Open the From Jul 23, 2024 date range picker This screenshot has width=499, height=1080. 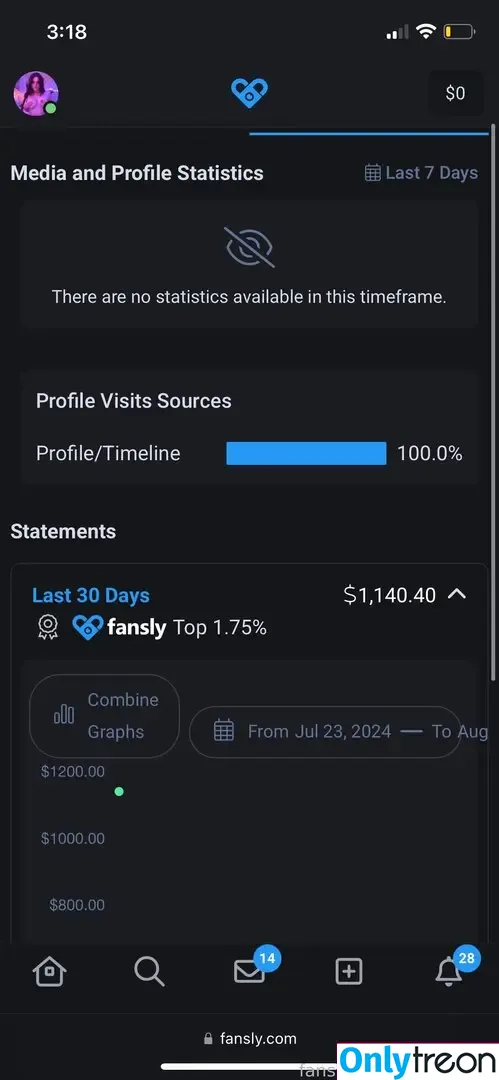pyautogui.click(x=325, y=731)
